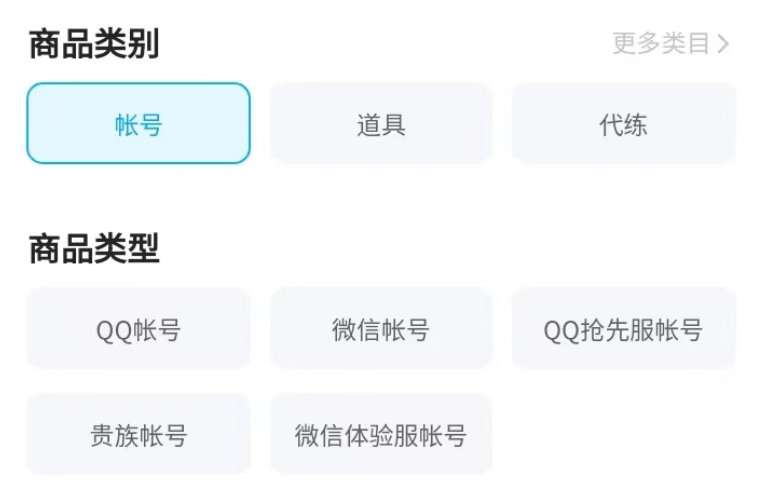This screenshot has height=491, width=767.
Task: Pick the 贵族帐号 type option
Action: [138, 434]
